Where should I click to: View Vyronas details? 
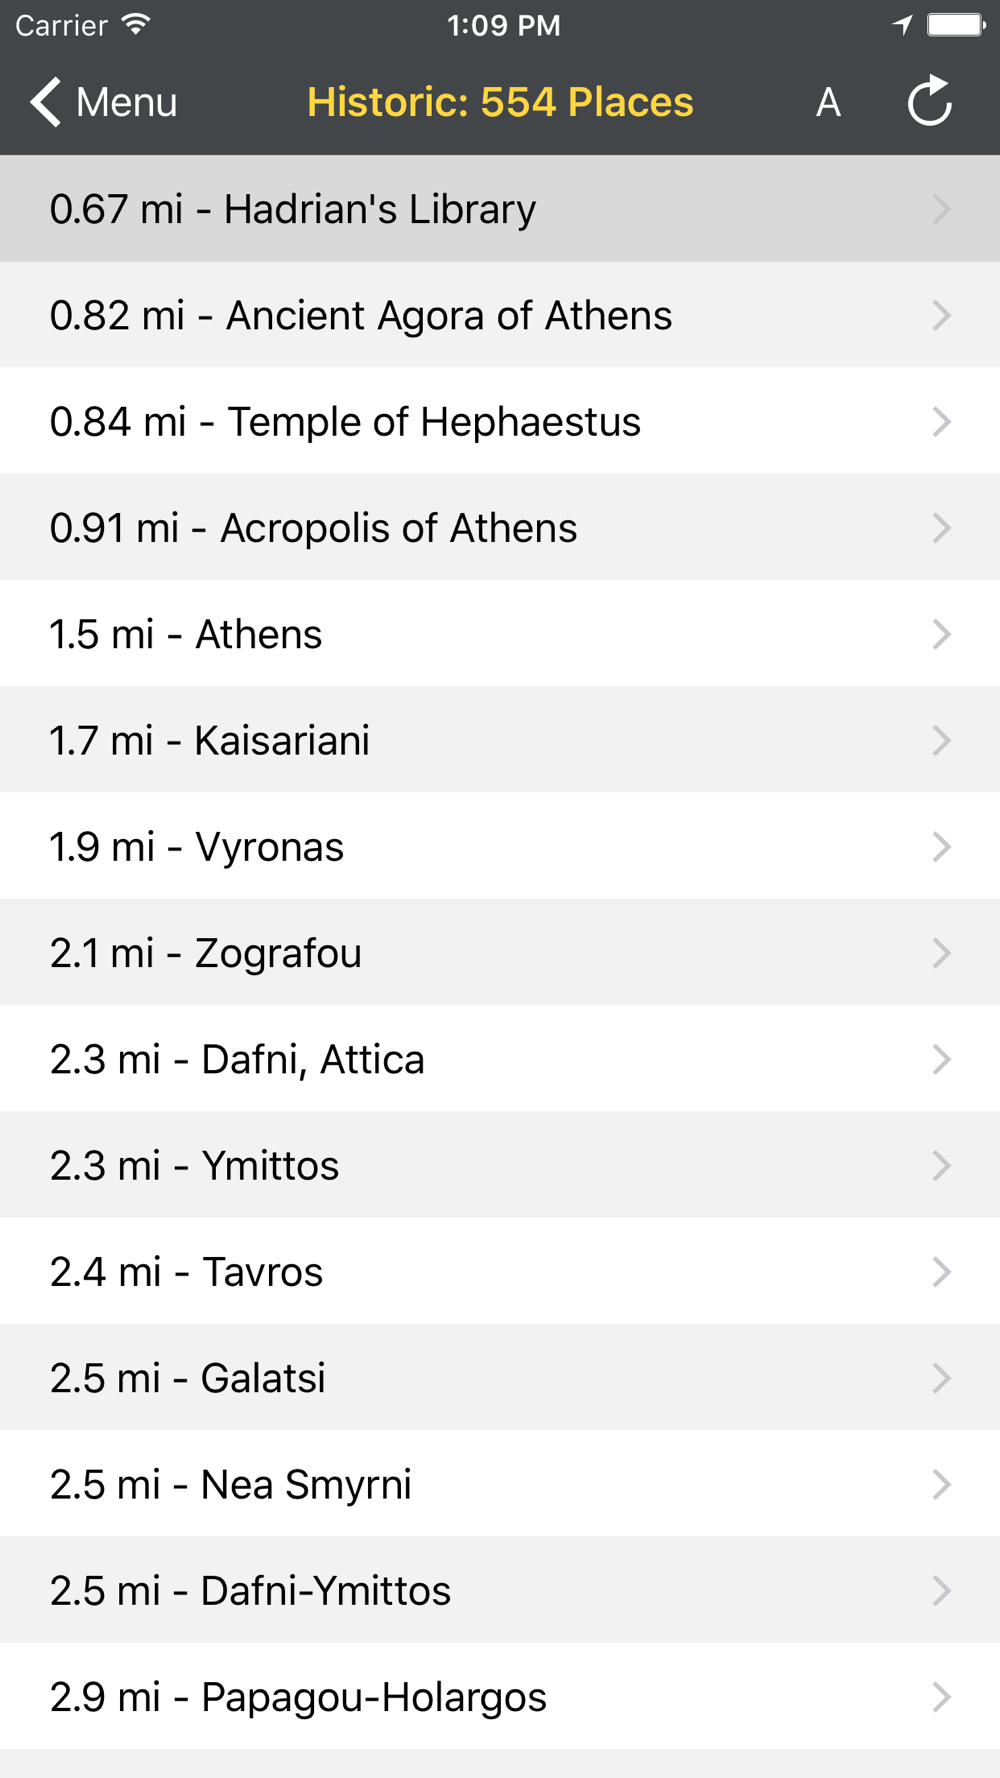(500, 847)
